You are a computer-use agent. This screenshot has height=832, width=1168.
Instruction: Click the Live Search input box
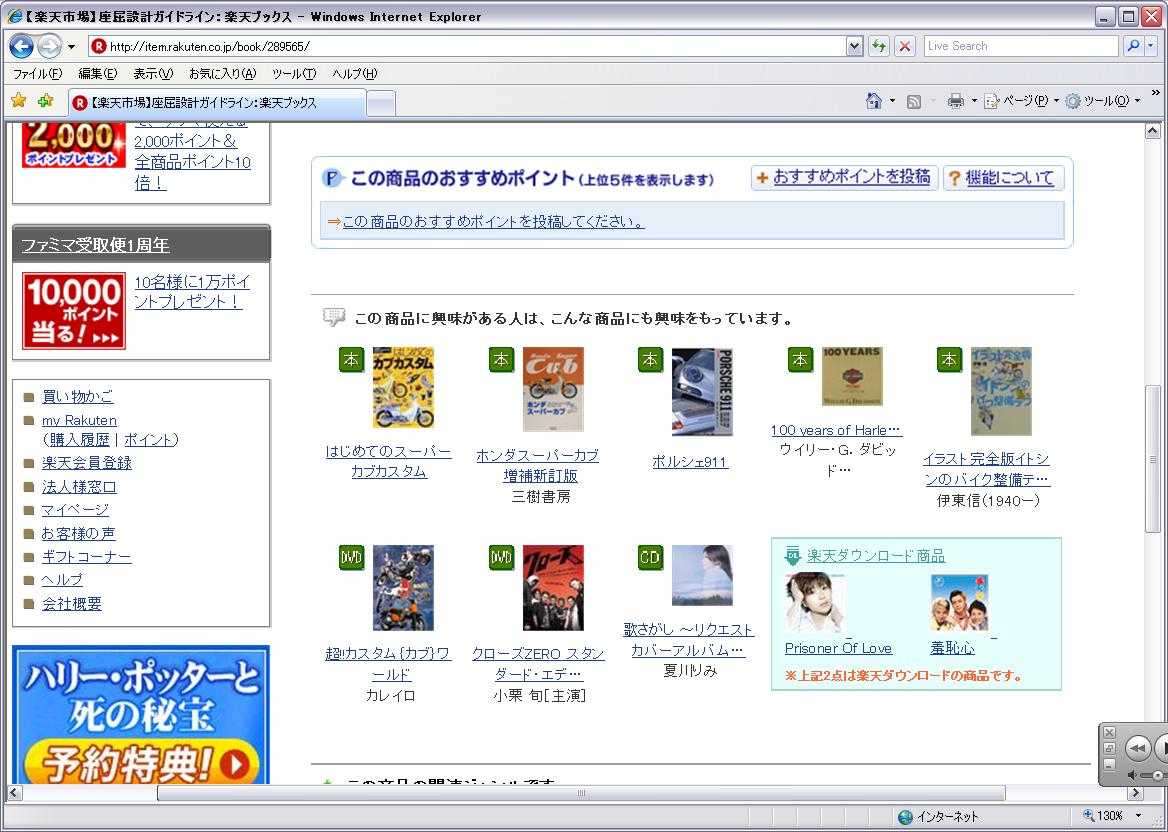coord(1021,46)
